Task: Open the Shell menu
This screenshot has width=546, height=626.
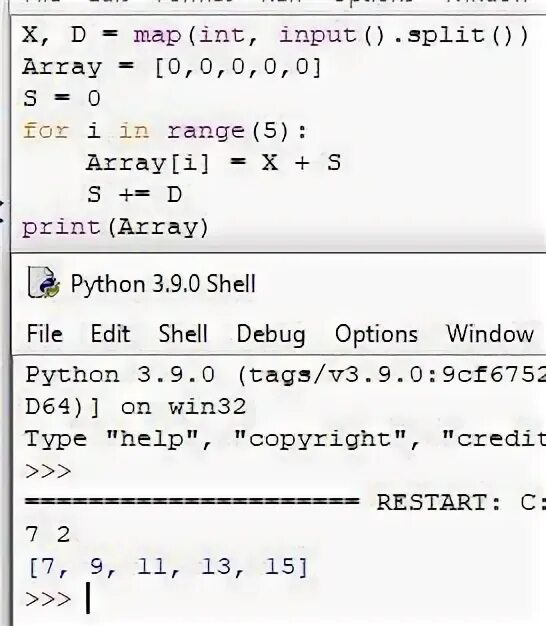Action: (183, 334)
